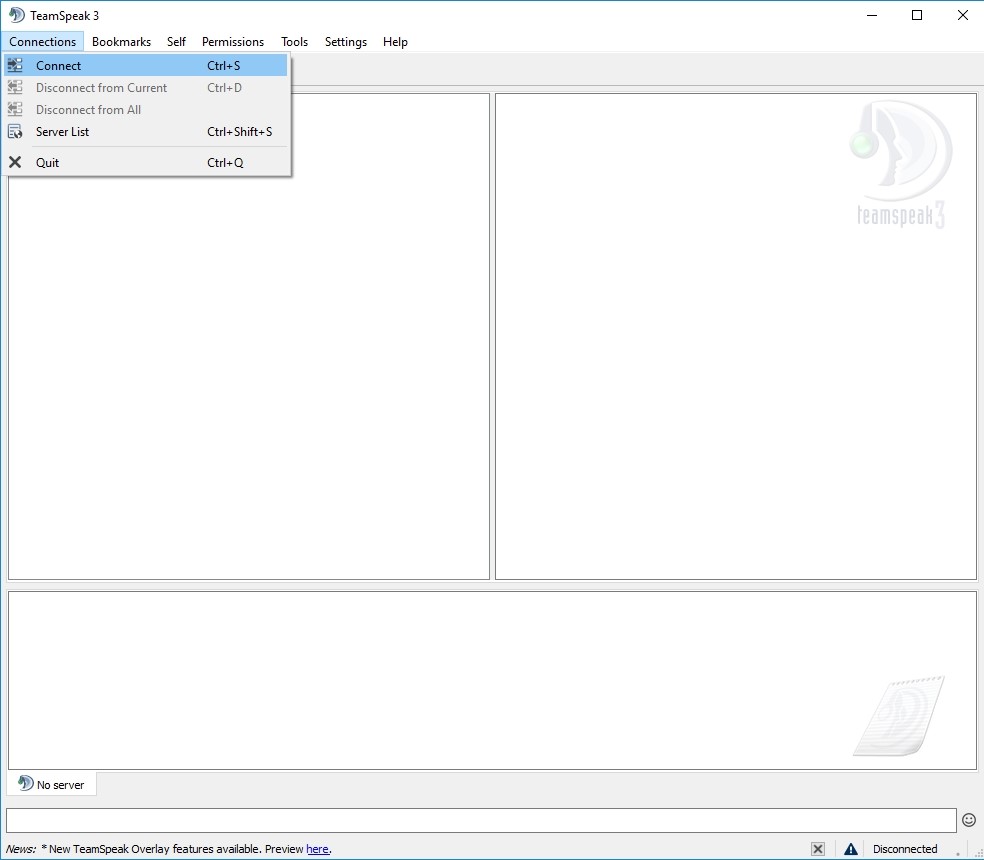The image size is (984, 860).
Task: Open the Permissions menu
Action: pos(232,42)
